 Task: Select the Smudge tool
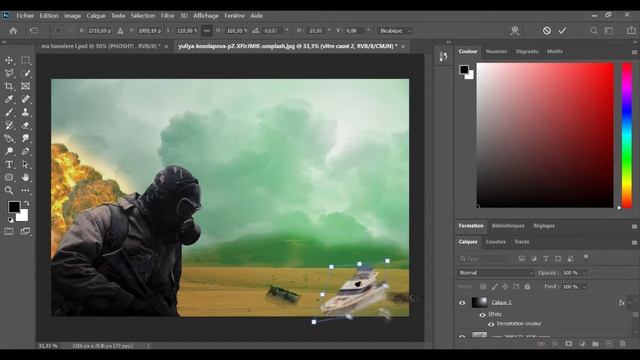pyautogui.click(x=25, y=138)
